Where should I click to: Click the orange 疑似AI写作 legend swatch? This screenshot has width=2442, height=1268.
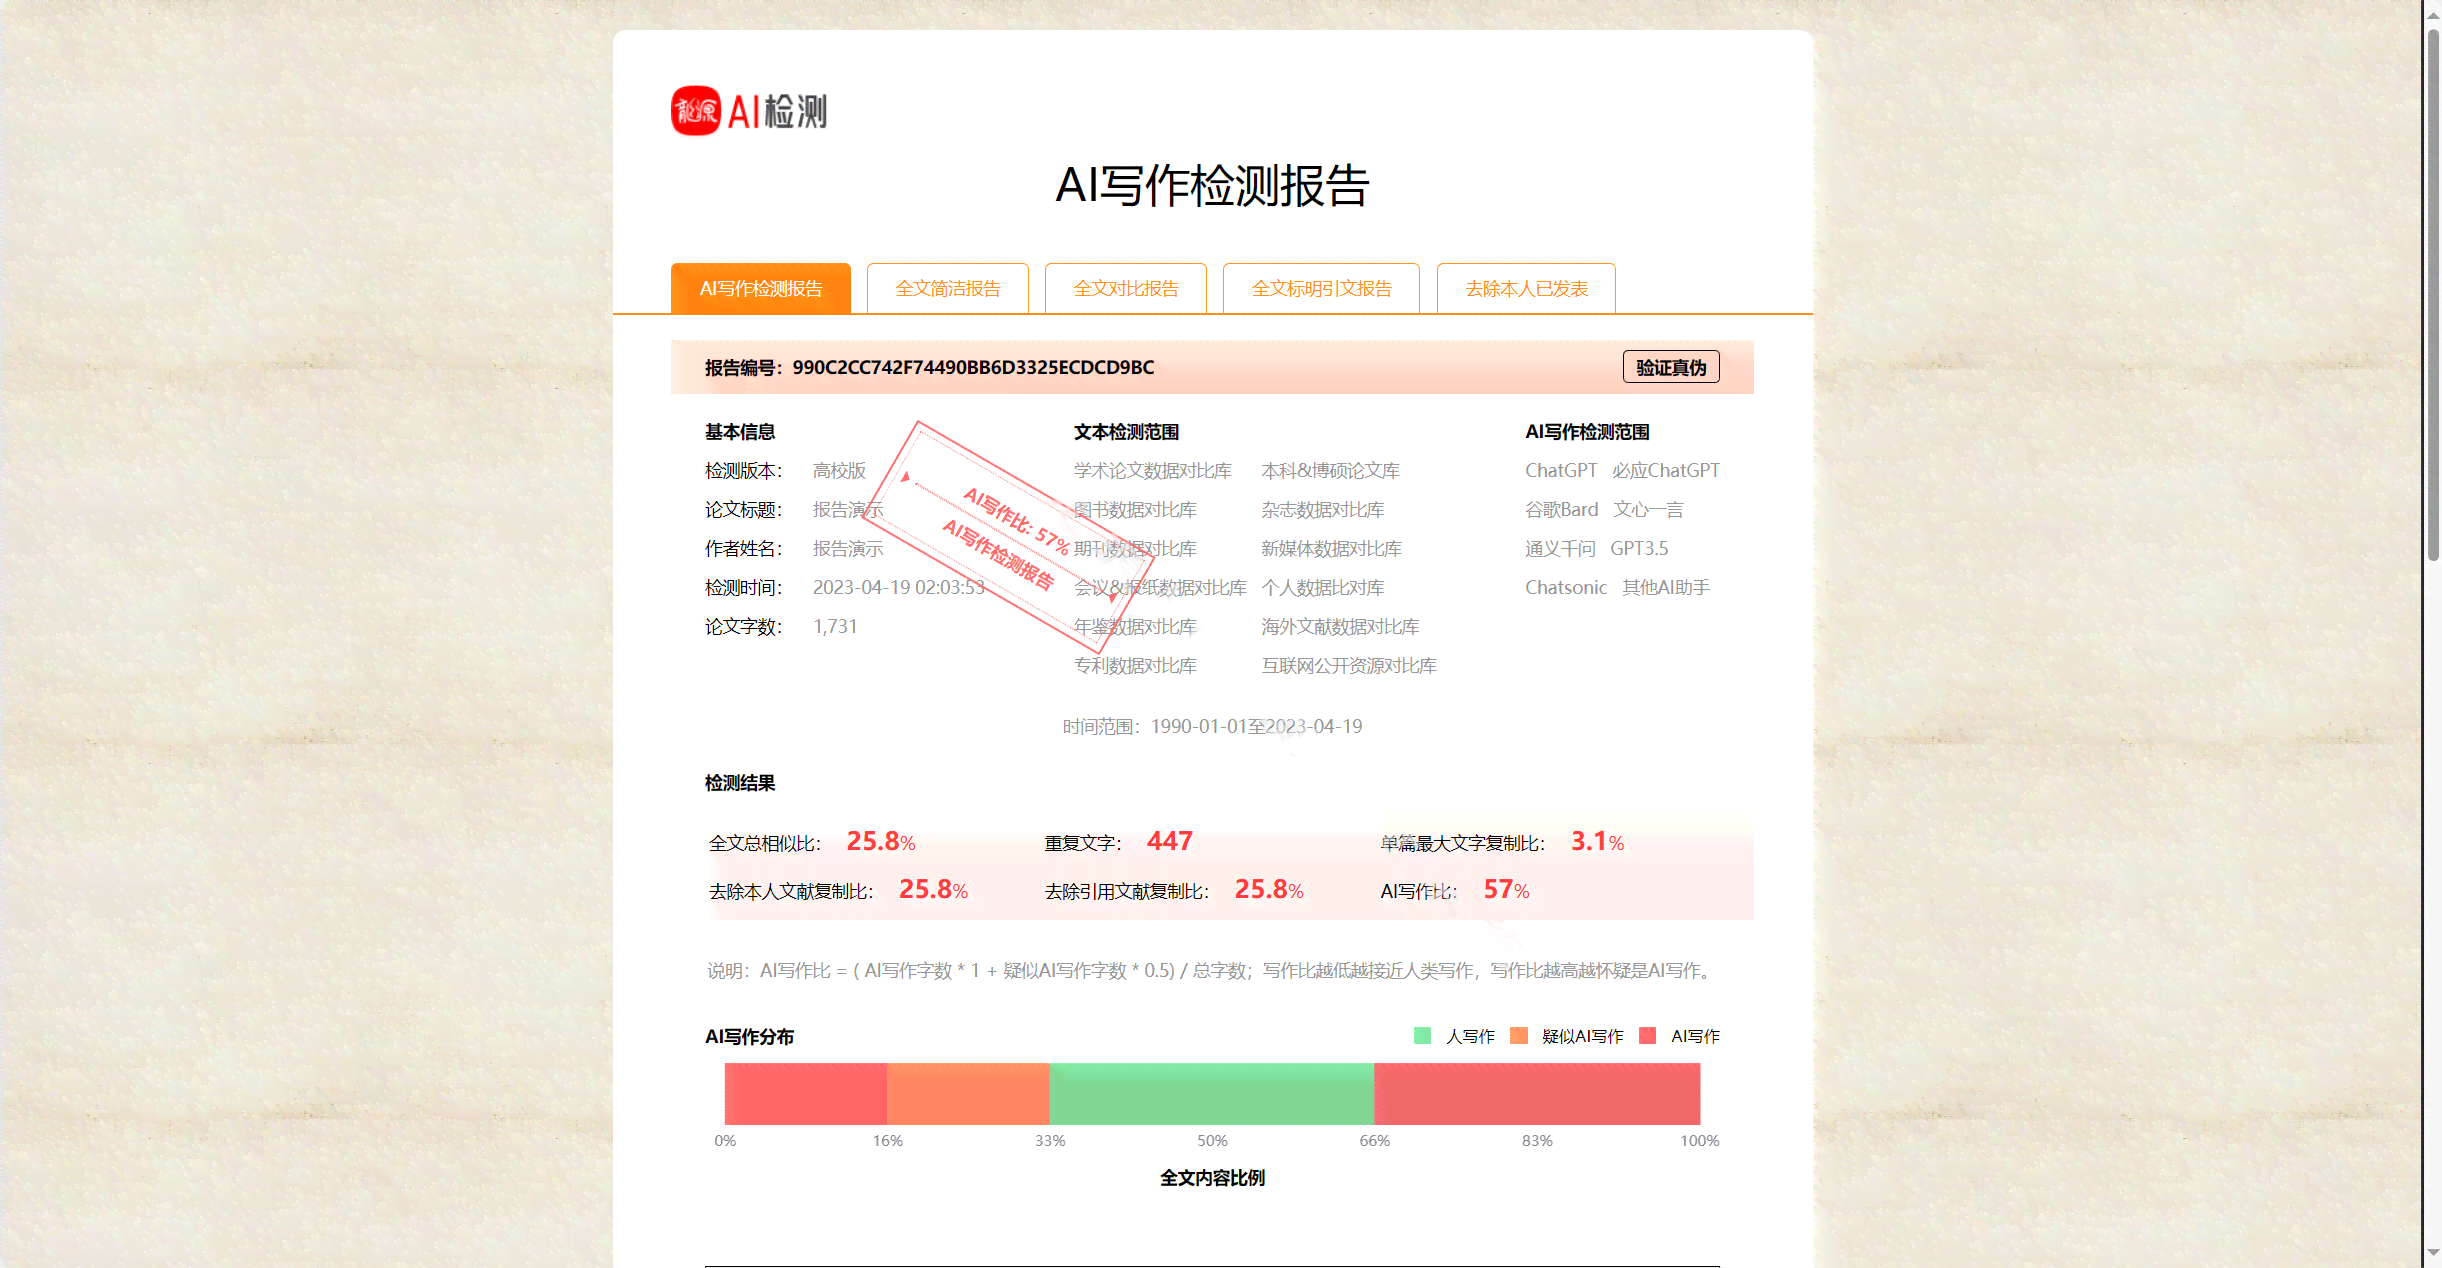coord(1519,1036)
